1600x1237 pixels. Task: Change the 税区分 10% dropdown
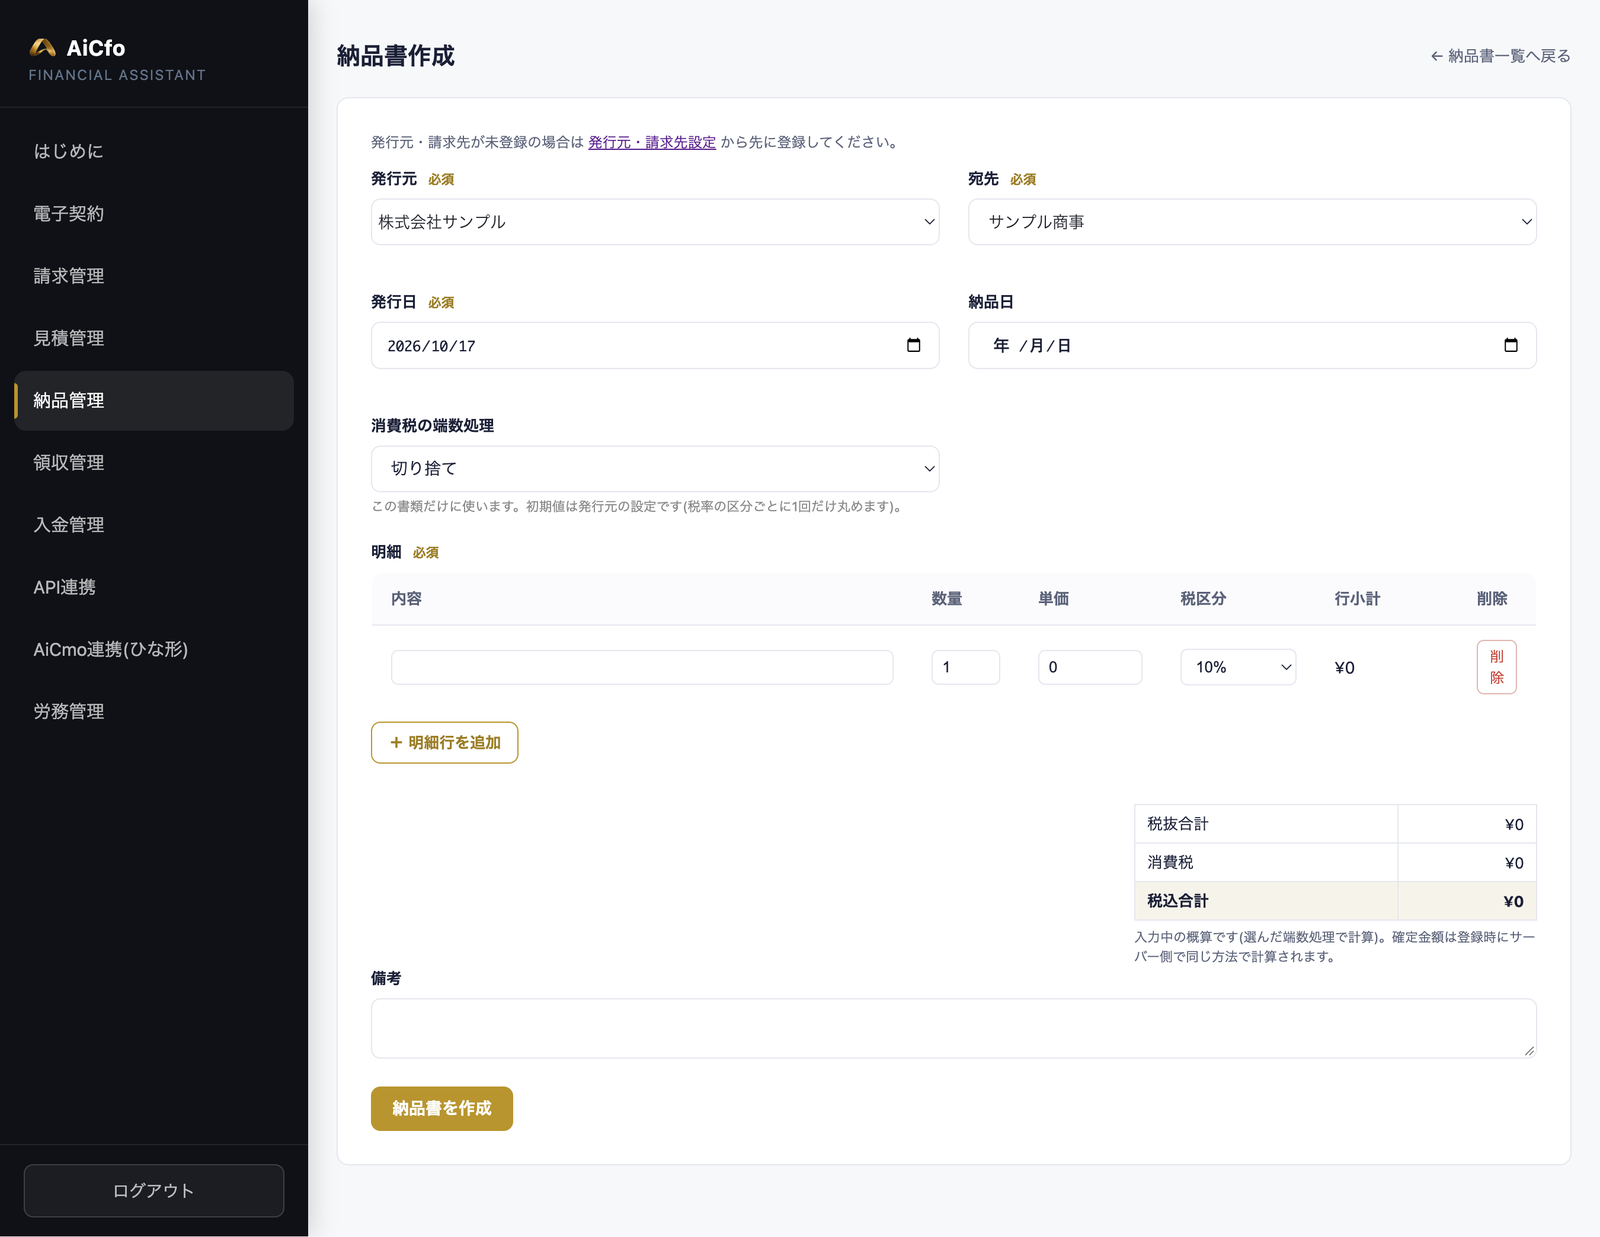(x=1238, y=667)
